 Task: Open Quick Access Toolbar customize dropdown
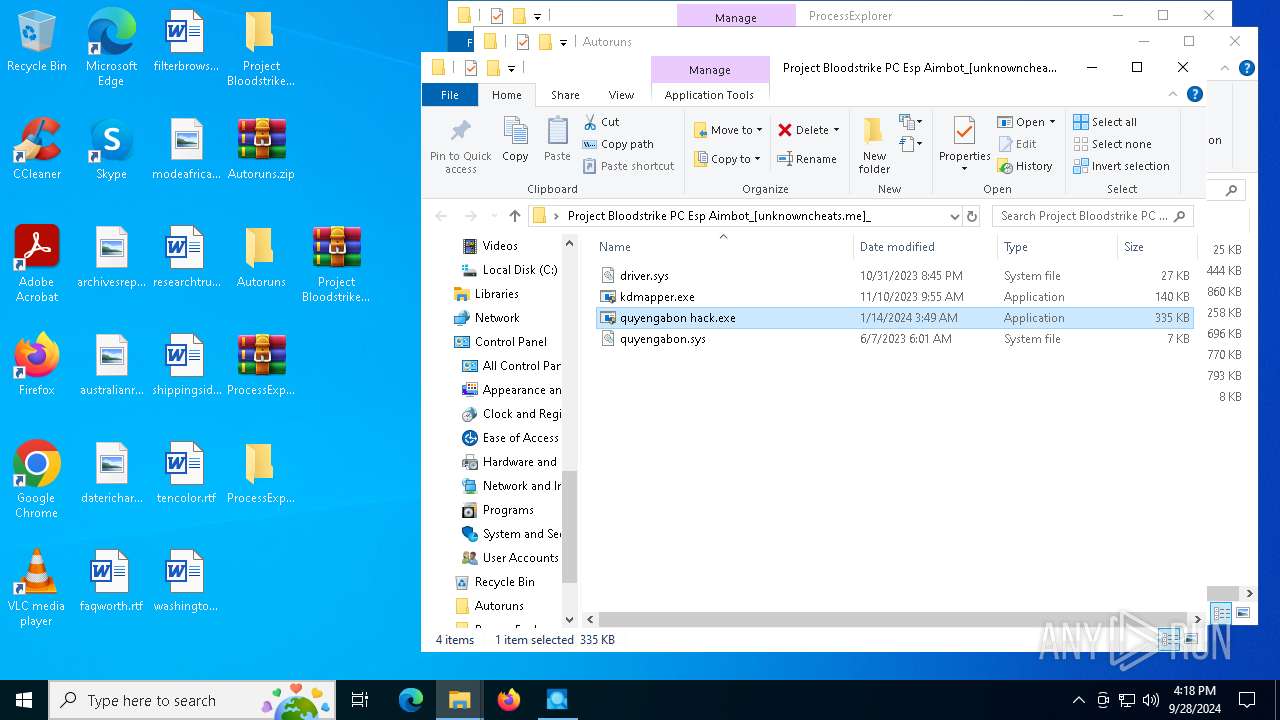click(511, 69)
